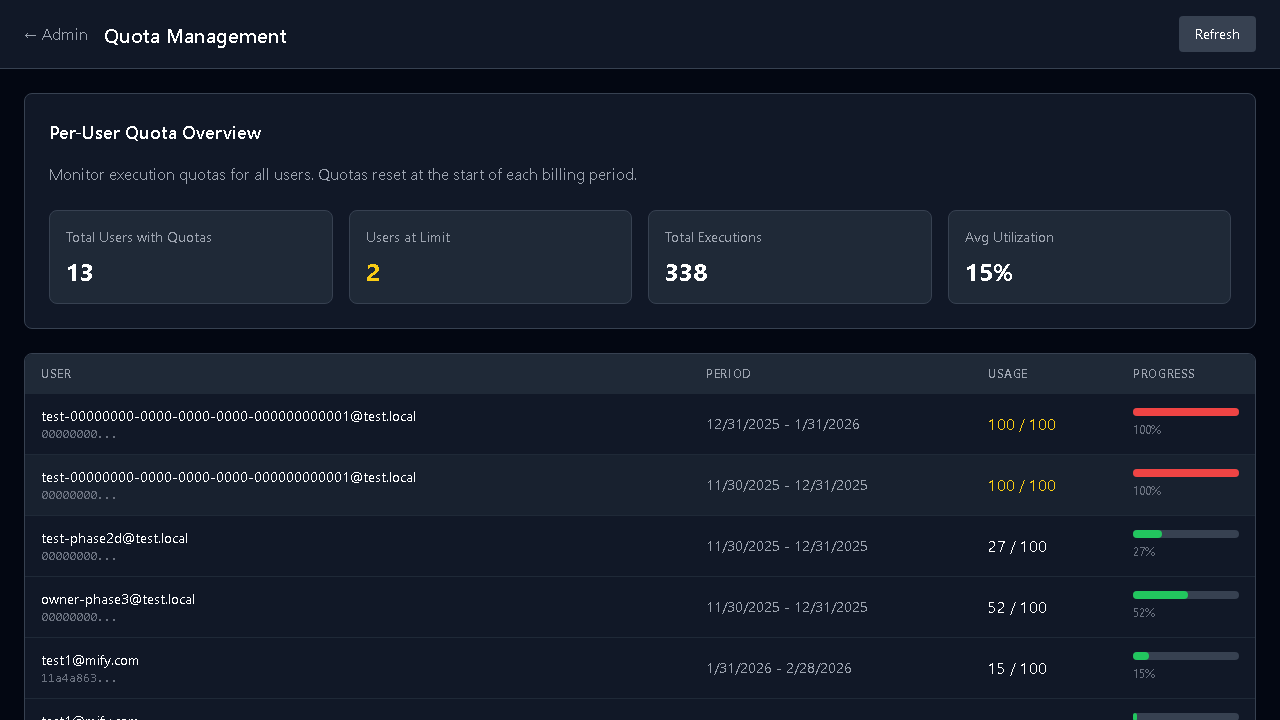
Task: Click the green 27% progress bar
Action: click(x=1185, y=534)
